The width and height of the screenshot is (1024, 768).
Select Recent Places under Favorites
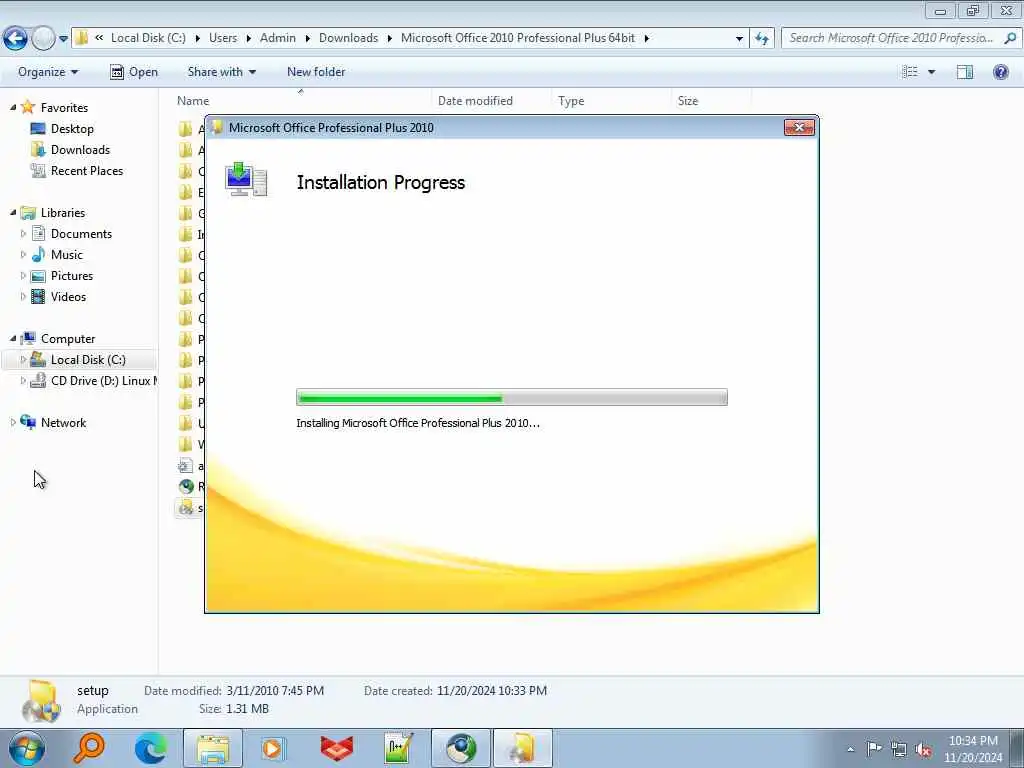tap(86, 170)
